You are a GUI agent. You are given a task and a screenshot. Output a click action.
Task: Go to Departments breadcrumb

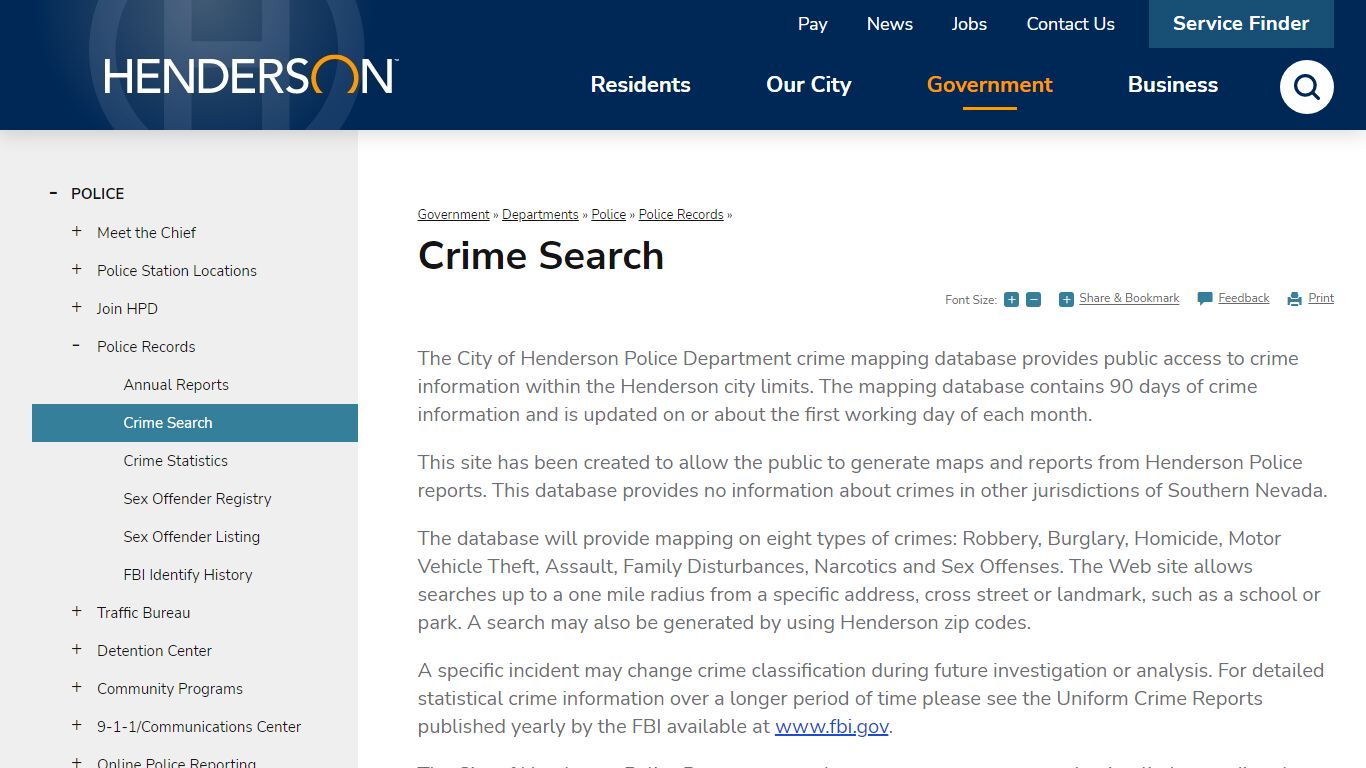(540, 215)
